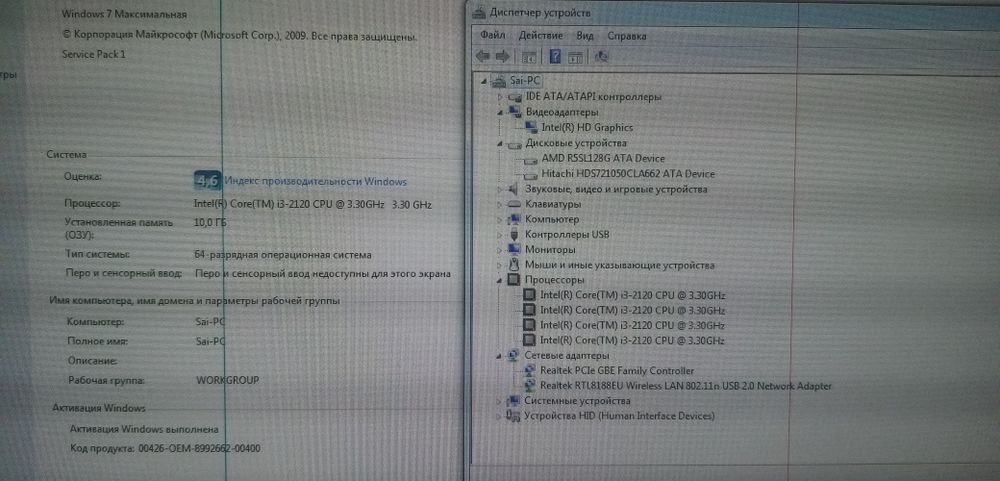Click the Контроллеры USB icon
1000x481 pixels.
[515, 235]
